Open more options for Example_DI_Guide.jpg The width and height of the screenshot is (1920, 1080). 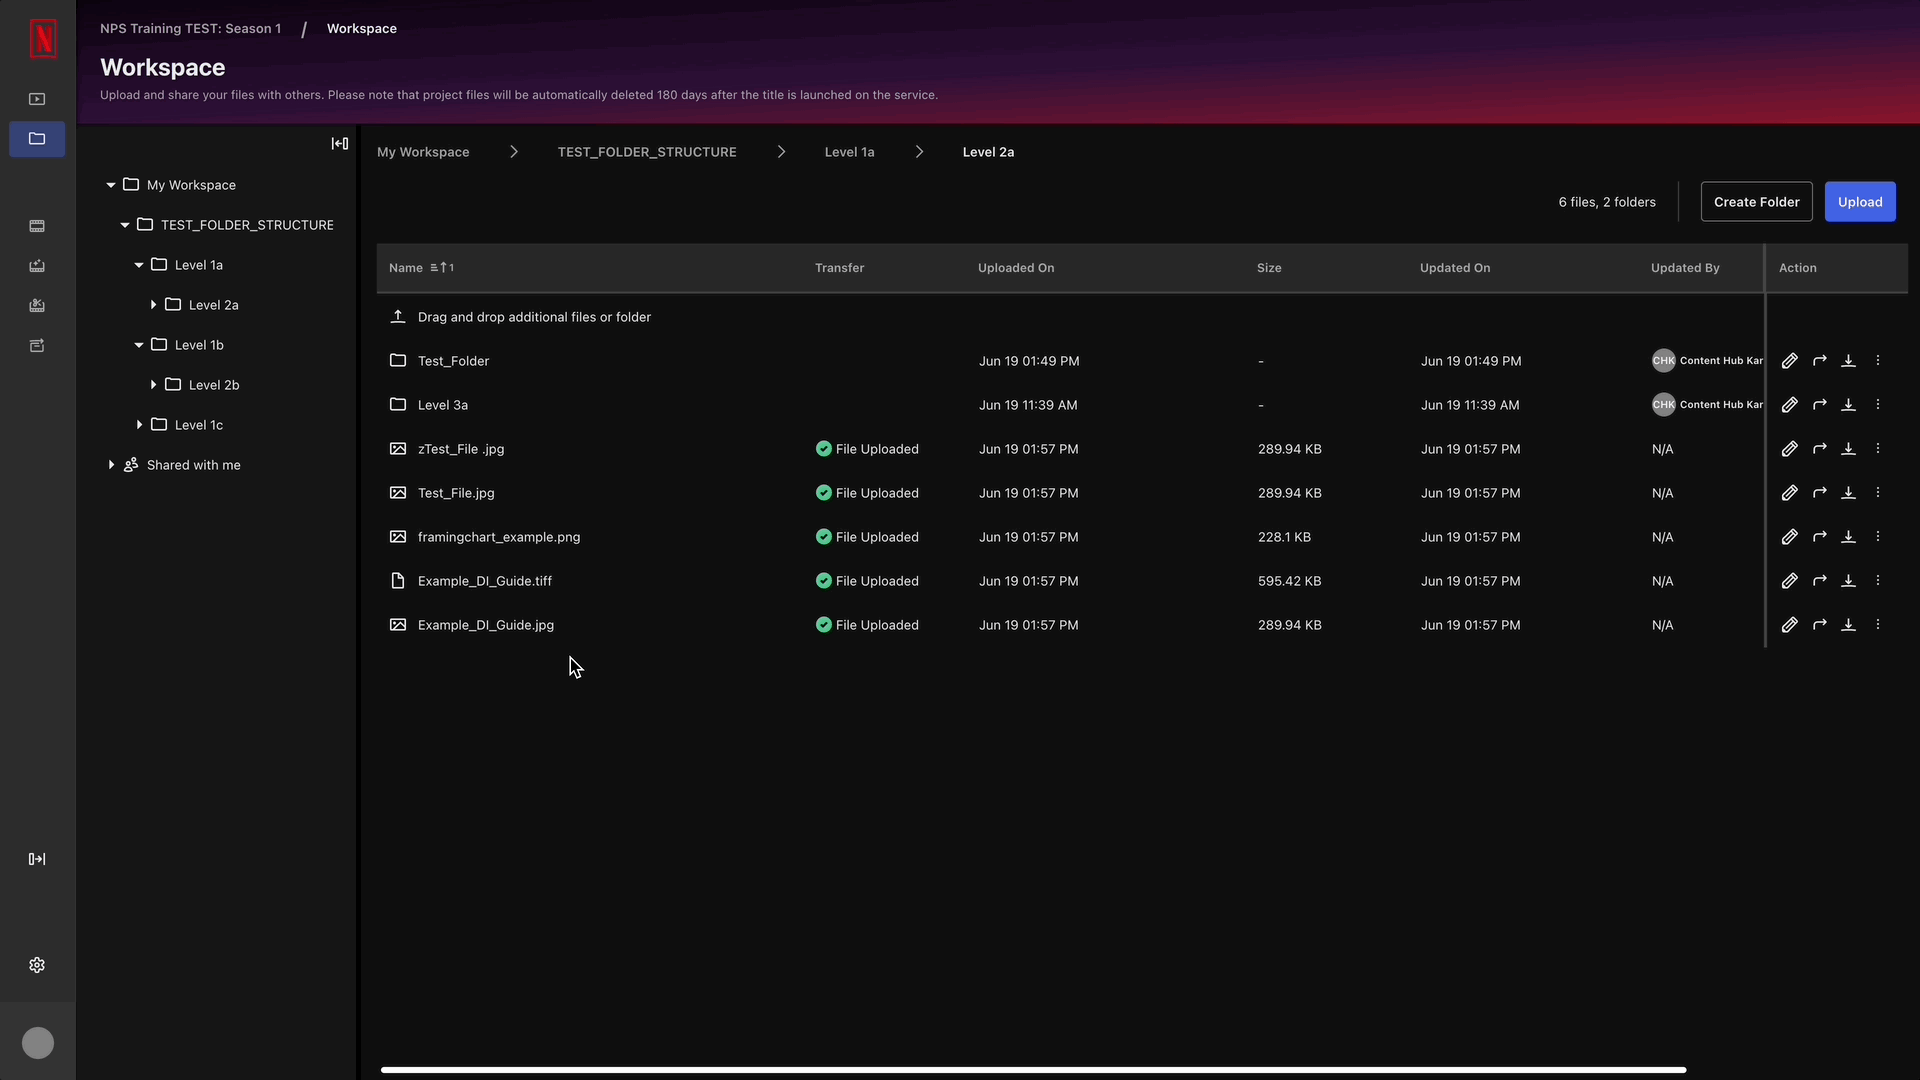1878,625
